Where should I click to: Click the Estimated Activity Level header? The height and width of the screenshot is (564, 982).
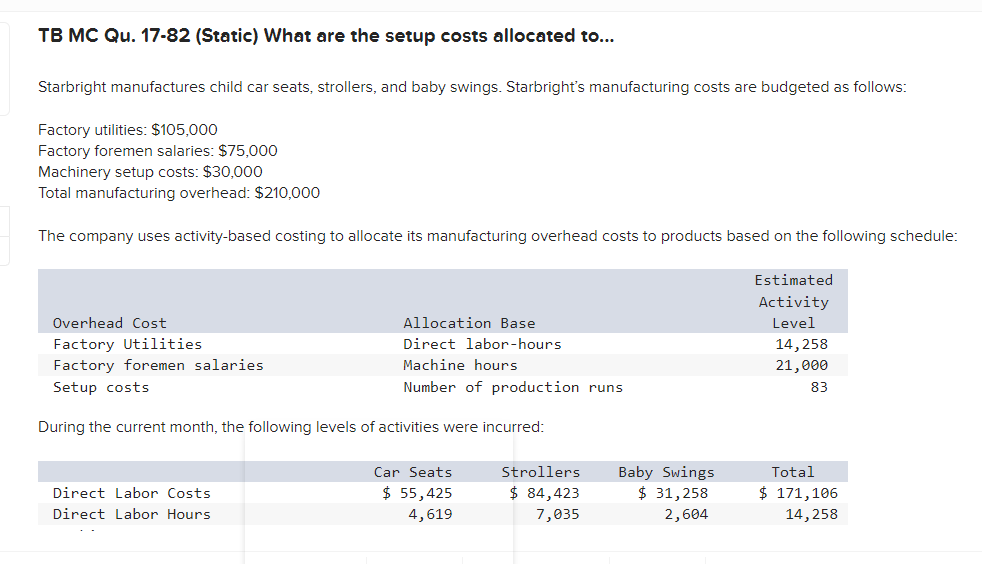pos(793,301)
